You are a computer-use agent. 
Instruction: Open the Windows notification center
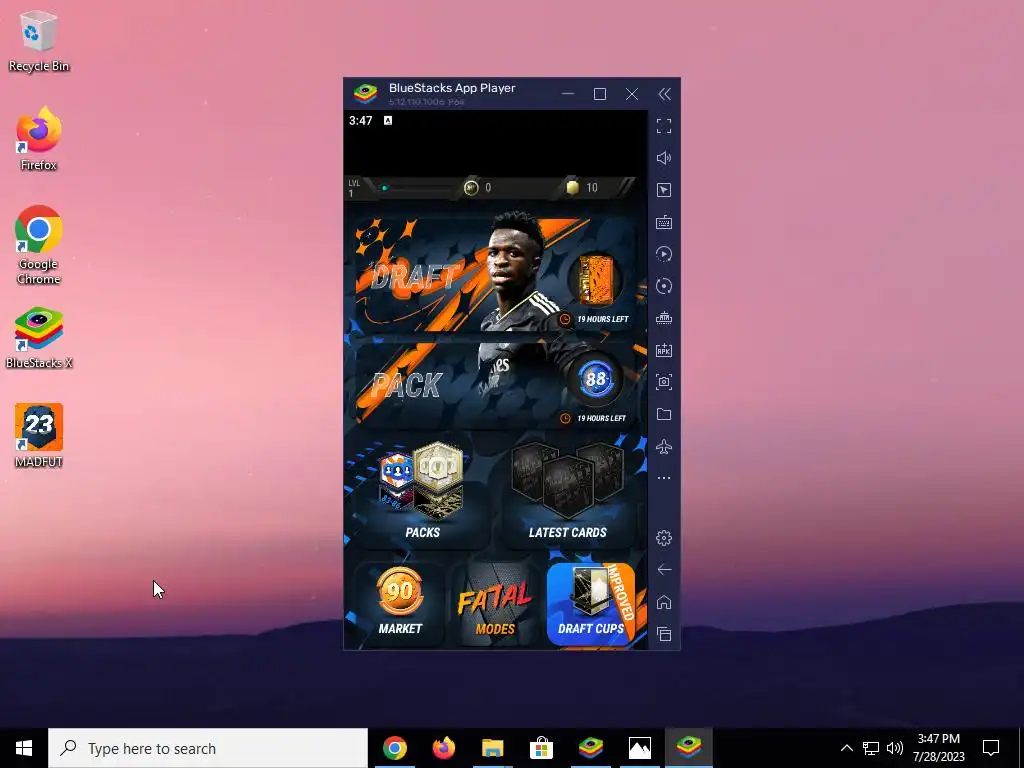[x=991, y=748]
